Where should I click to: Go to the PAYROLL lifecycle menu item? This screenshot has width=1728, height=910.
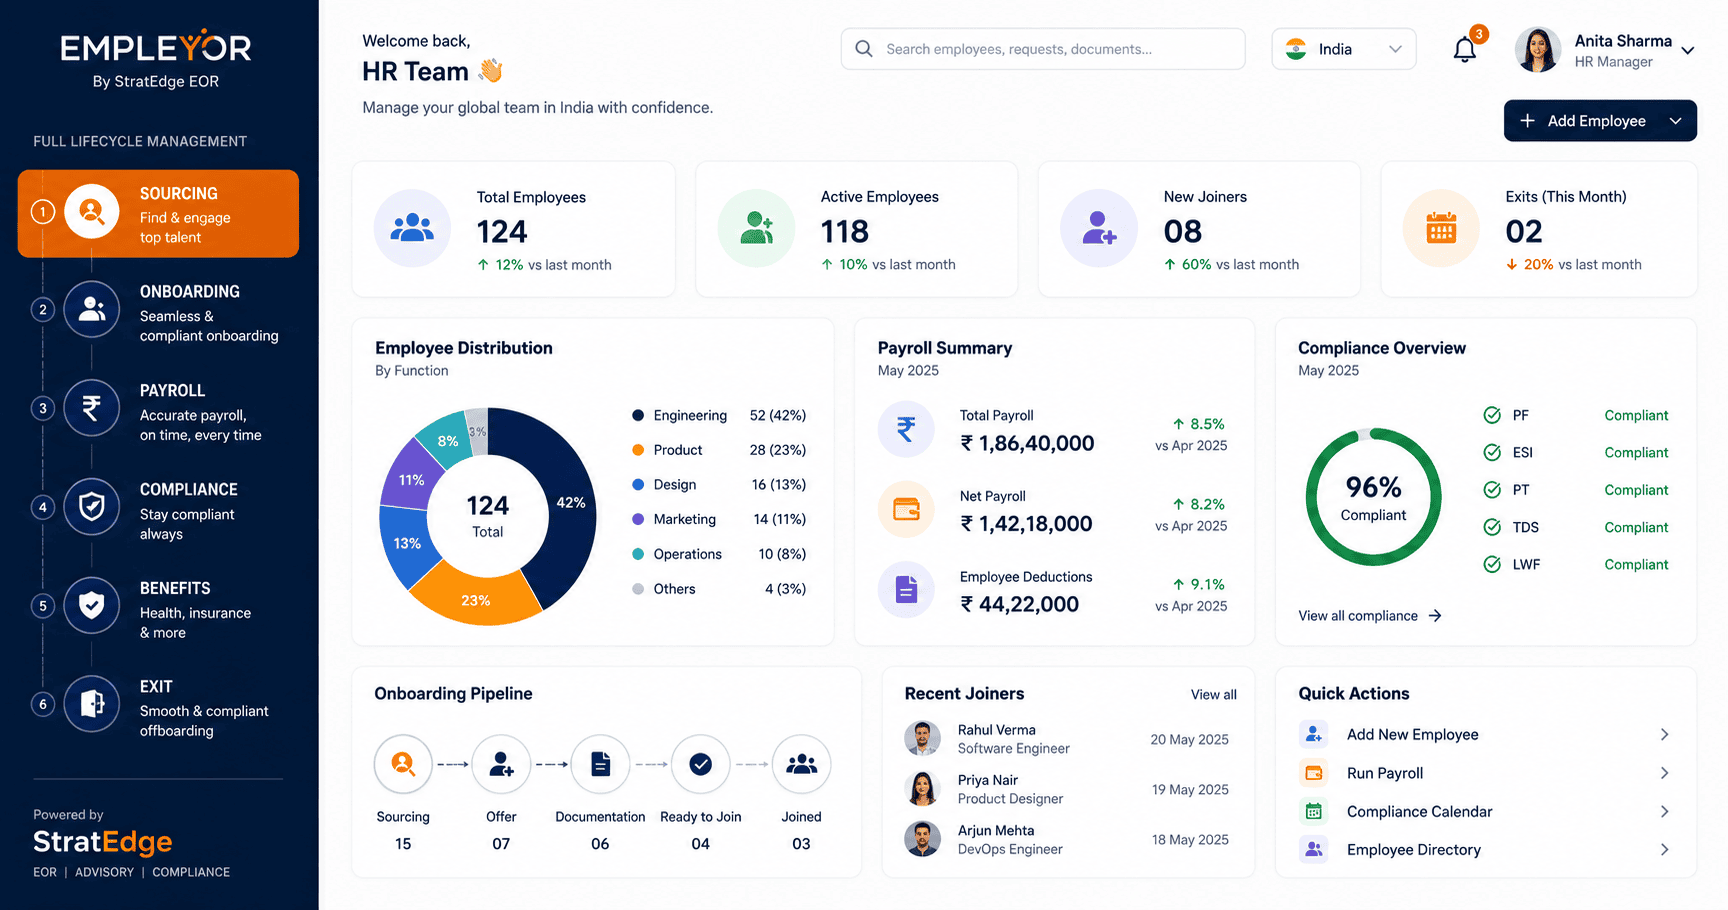[158, 411]
